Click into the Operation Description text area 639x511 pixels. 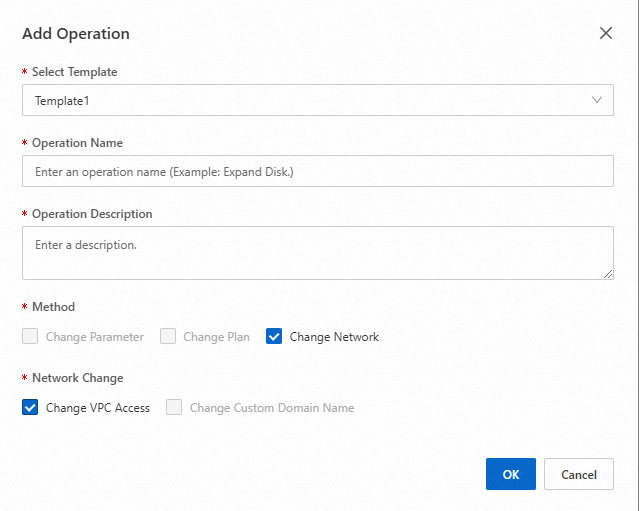(x=317, y=252)
